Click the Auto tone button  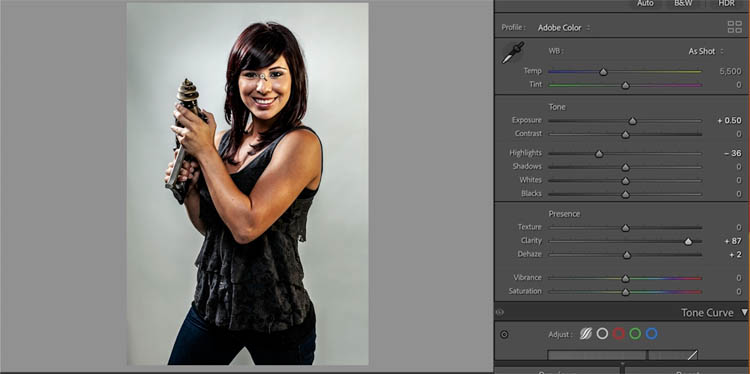pyautogui.click(x=645, y=3)
